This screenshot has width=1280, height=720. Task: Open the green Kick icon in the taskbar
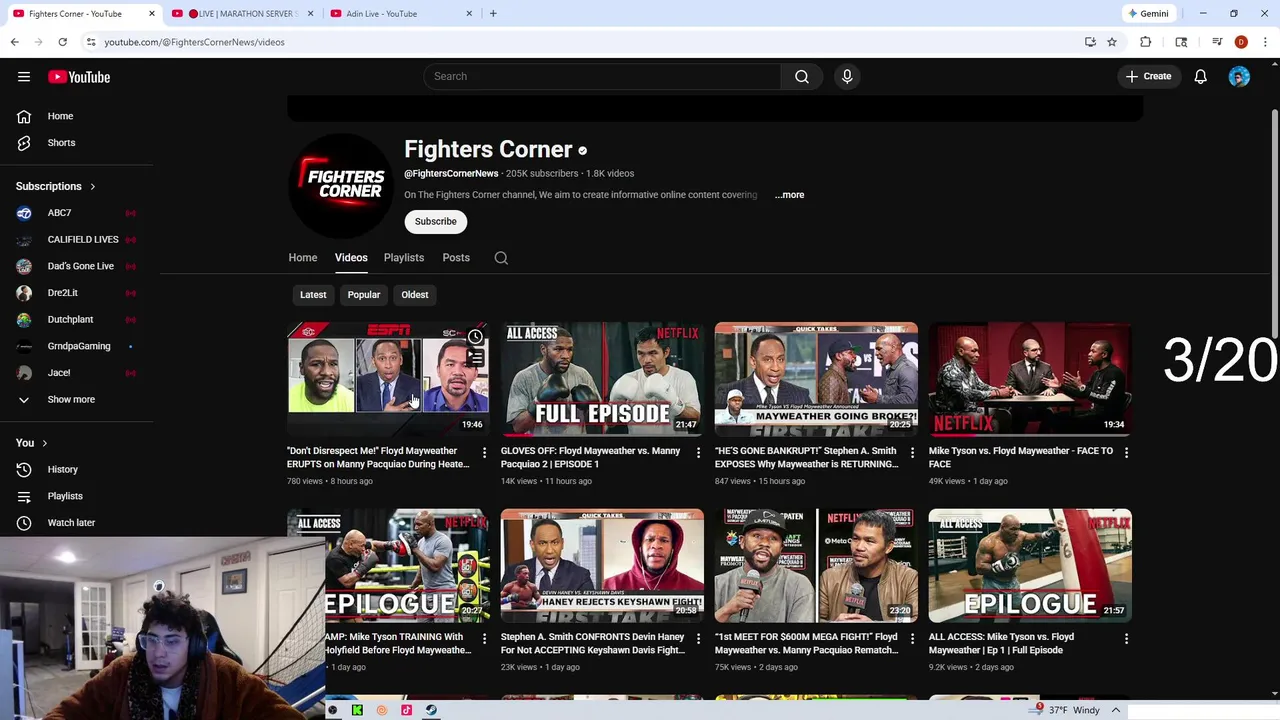click(357, 710)
